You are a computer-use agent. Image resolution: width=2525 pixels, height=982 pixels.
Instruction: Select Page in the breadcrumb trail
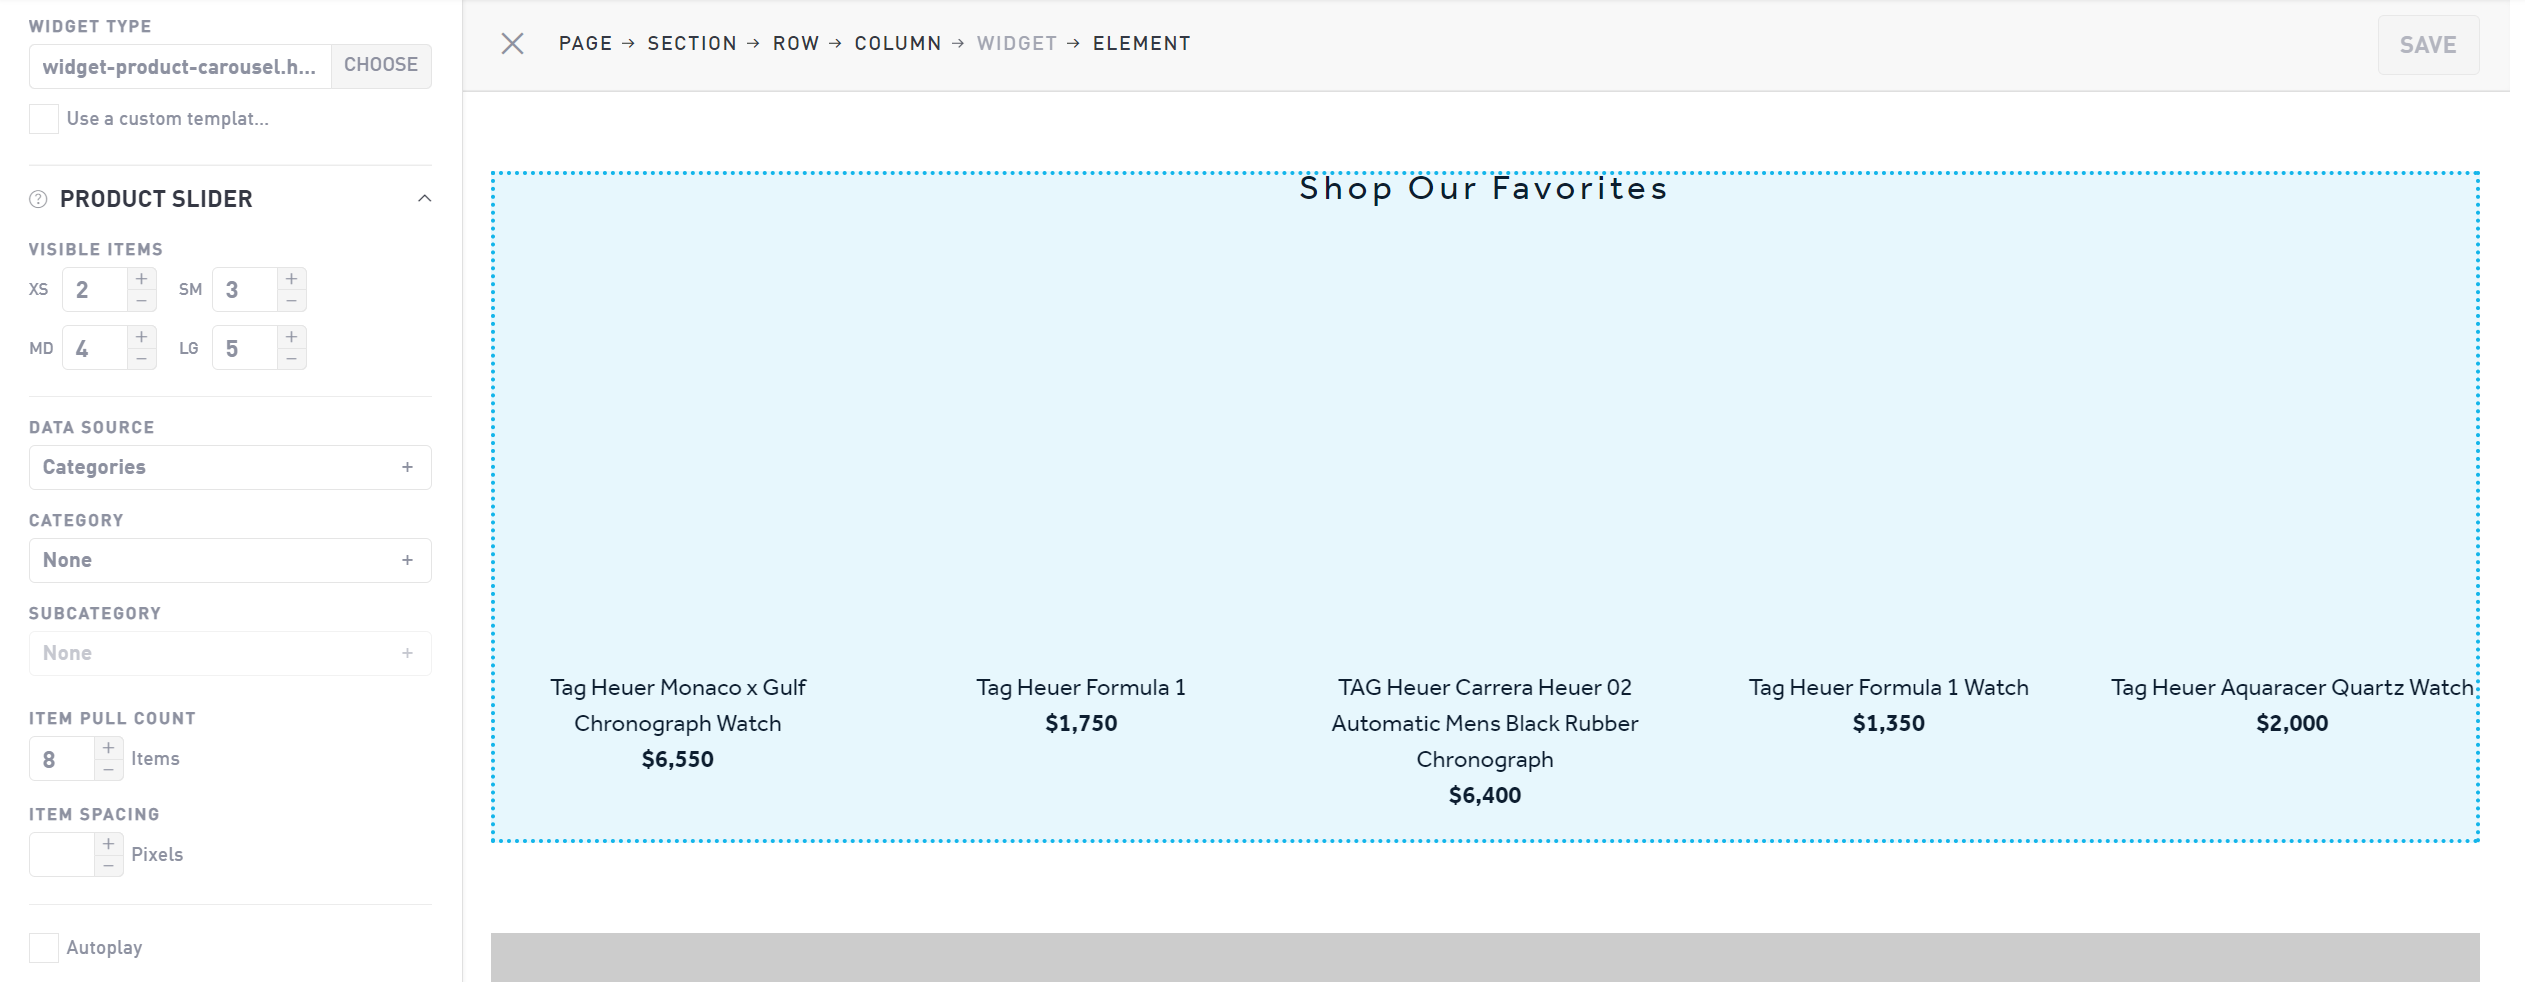585,44
